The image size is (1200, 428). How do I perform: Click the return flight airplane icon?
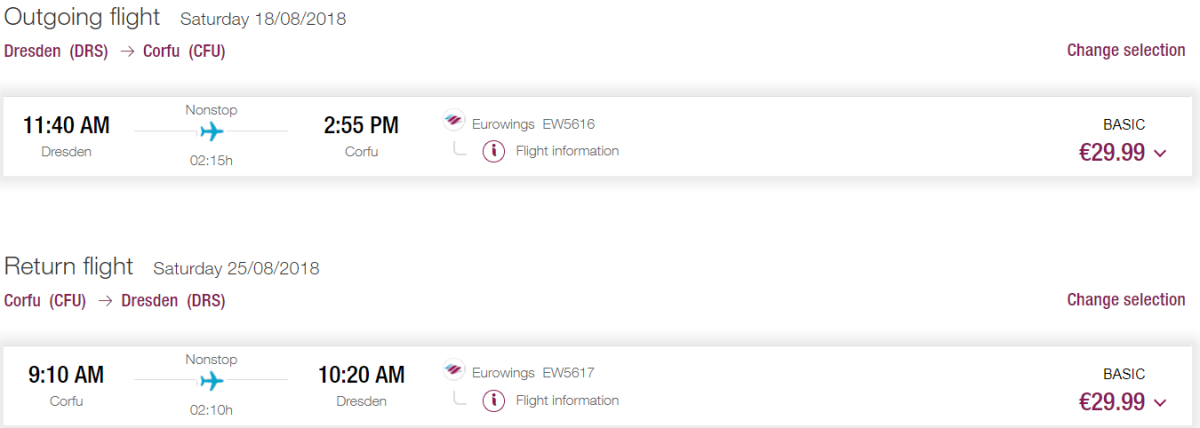(x=211, y=381)
